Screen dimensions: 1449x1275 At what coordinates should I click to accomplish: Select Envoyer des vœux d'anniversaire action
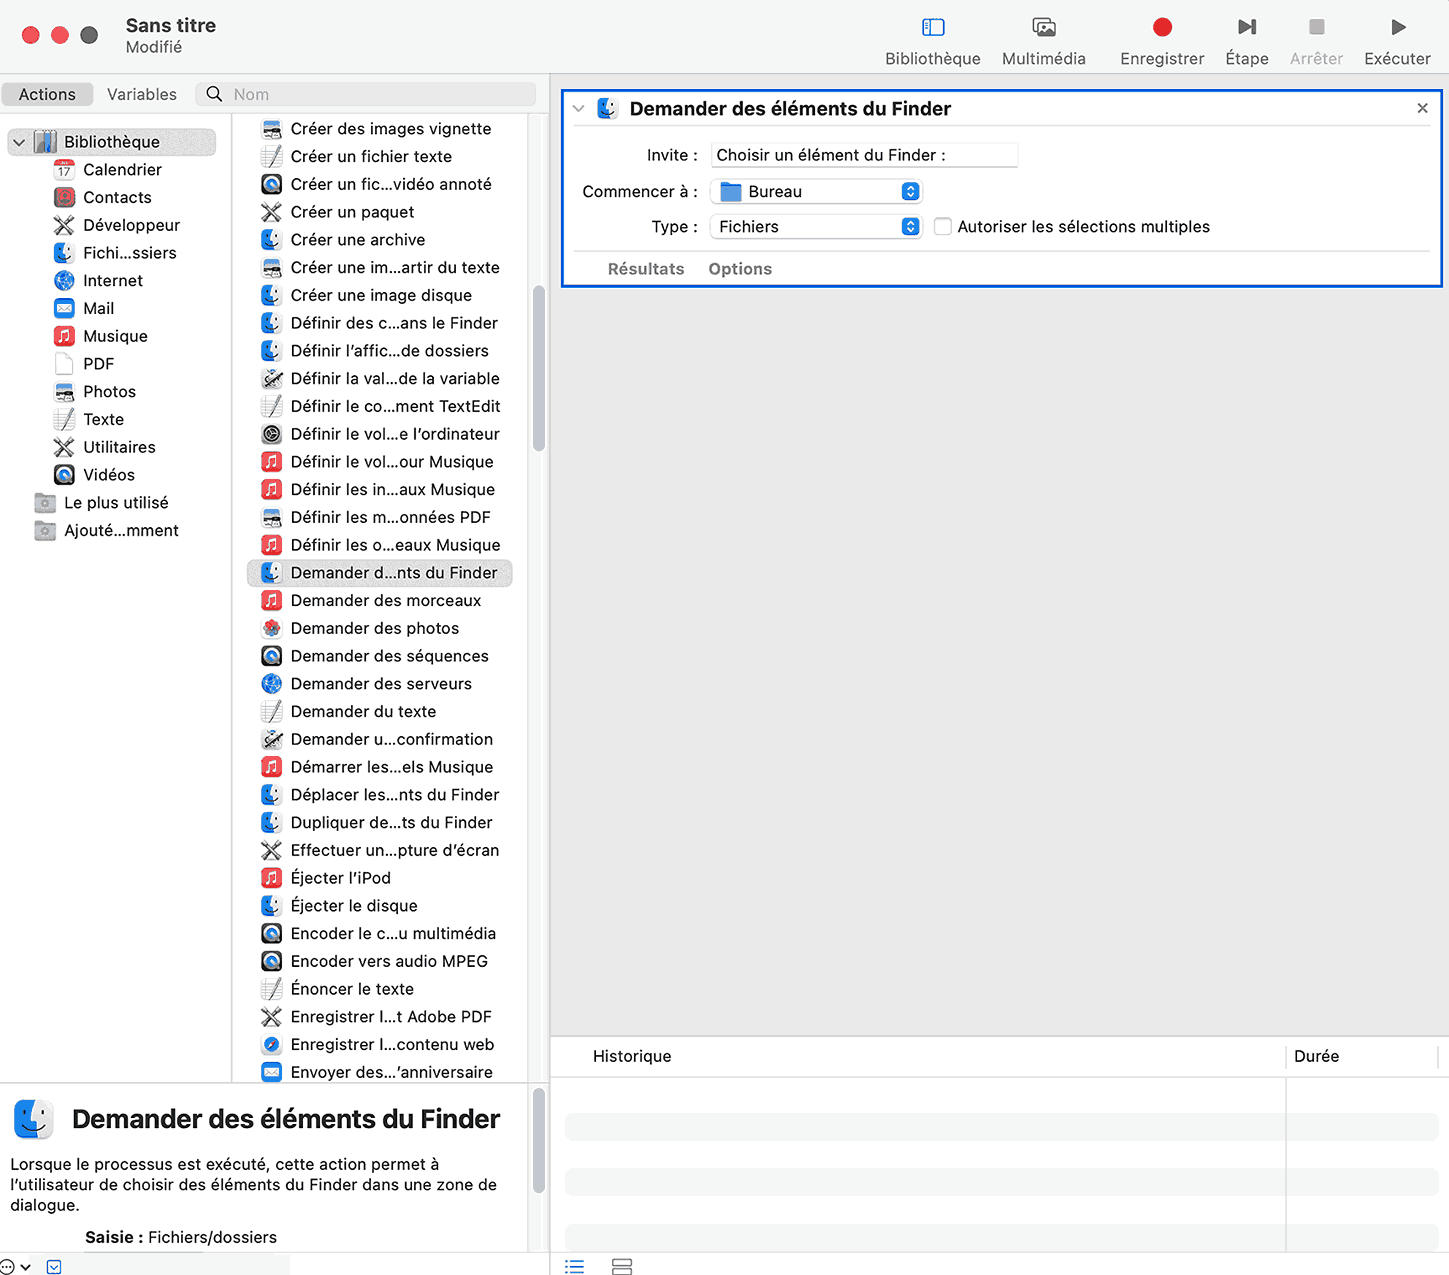391,1072
